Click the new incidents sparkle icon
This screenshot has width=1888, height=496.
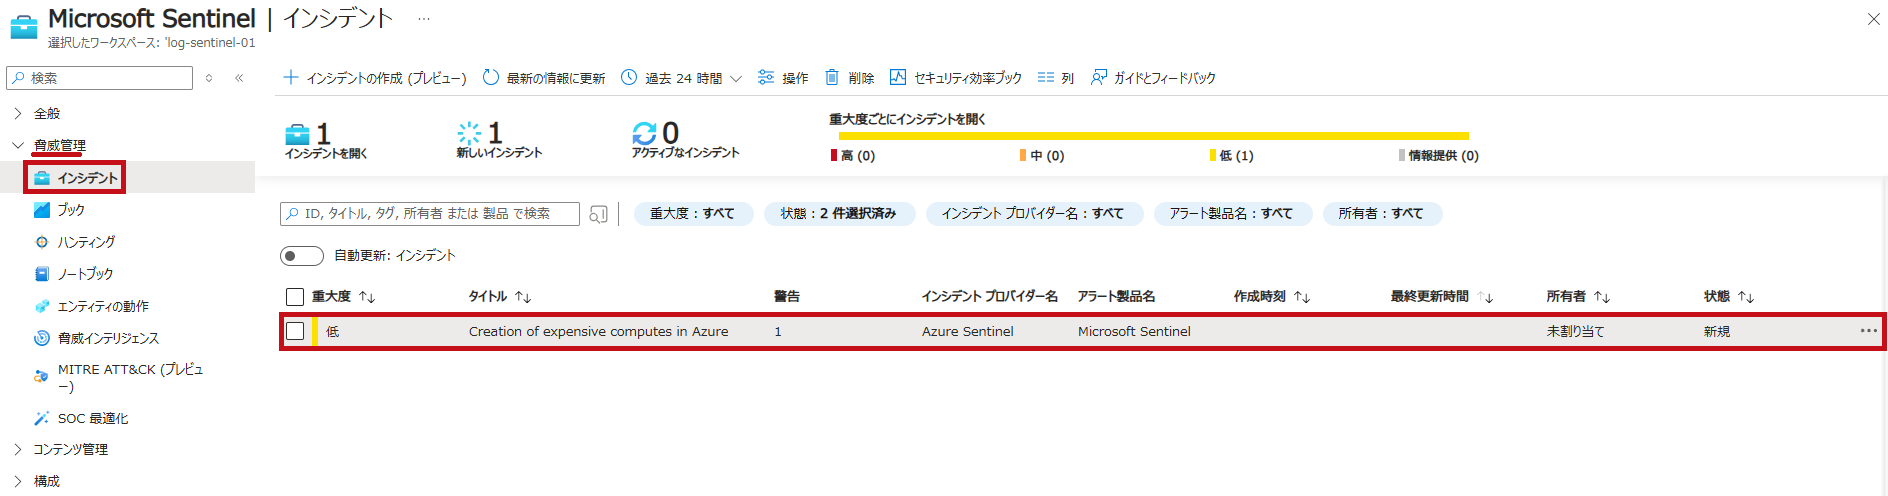(x=469, y=133)
